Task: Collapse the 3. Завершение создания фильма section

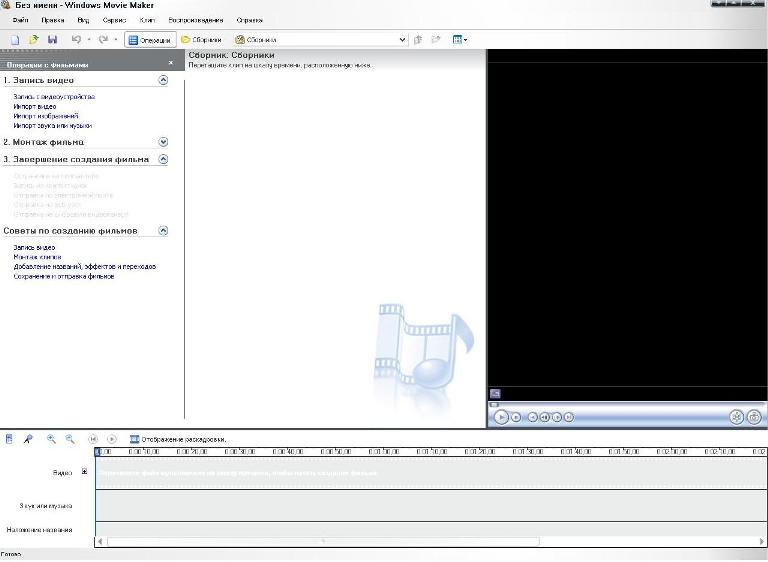Action: pyautogui.click(x=163, y=159)
